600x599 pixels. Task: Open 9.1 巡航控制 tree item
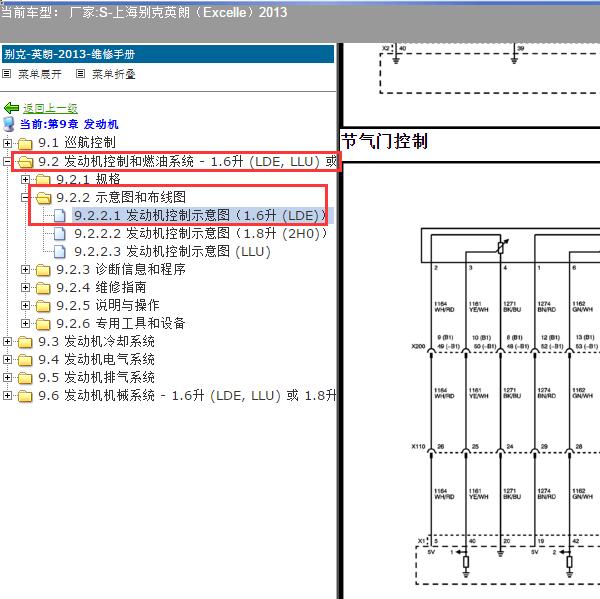coord(77,143)
